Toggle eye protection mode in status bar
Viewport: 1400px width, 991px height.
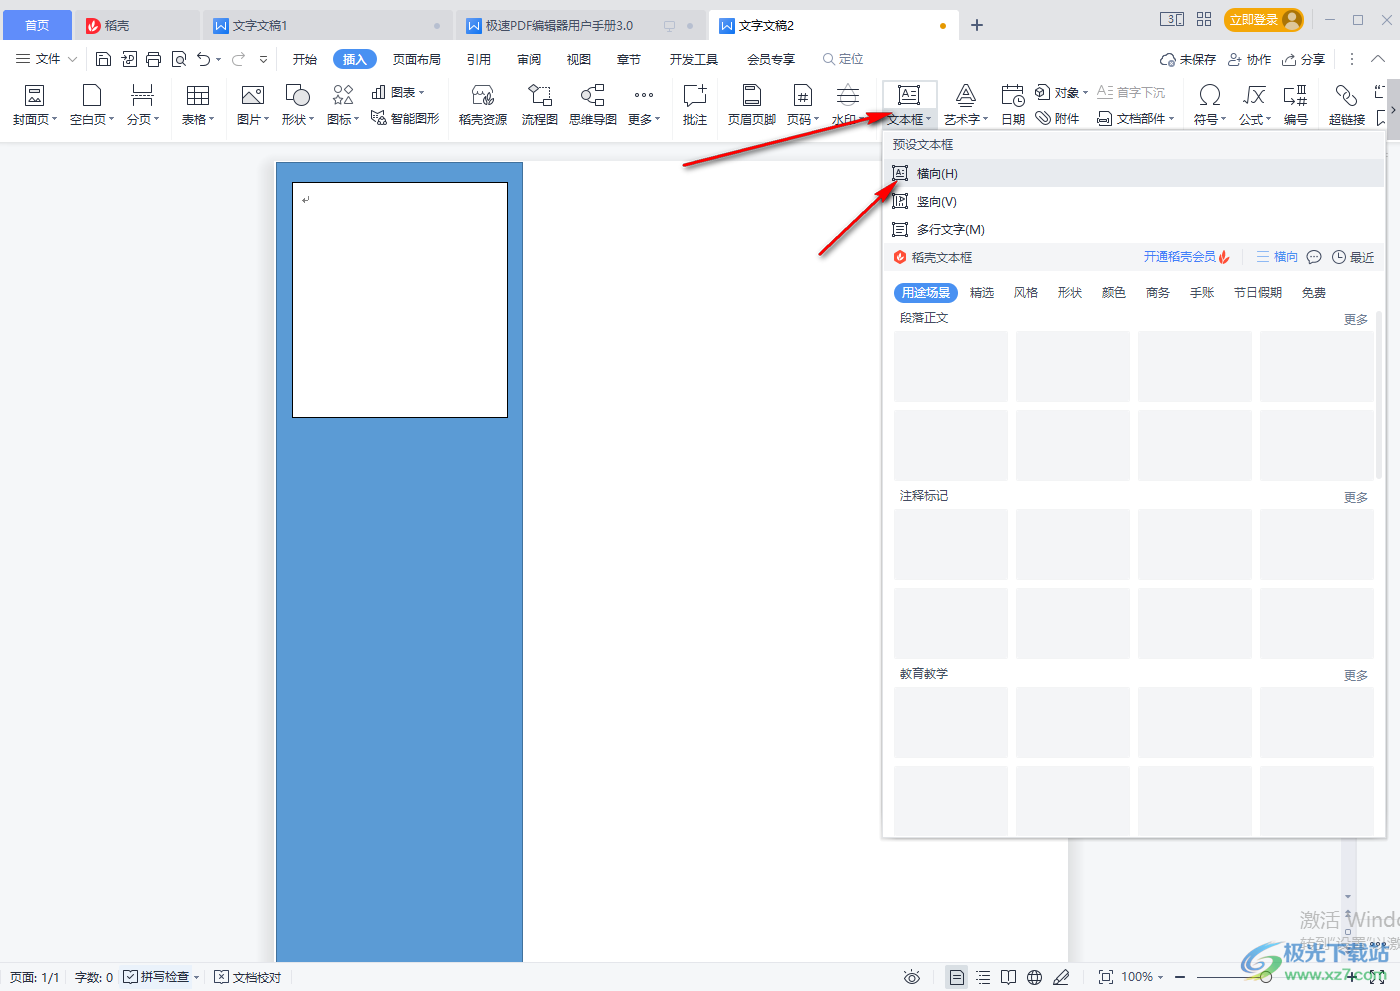click(911, 977)
